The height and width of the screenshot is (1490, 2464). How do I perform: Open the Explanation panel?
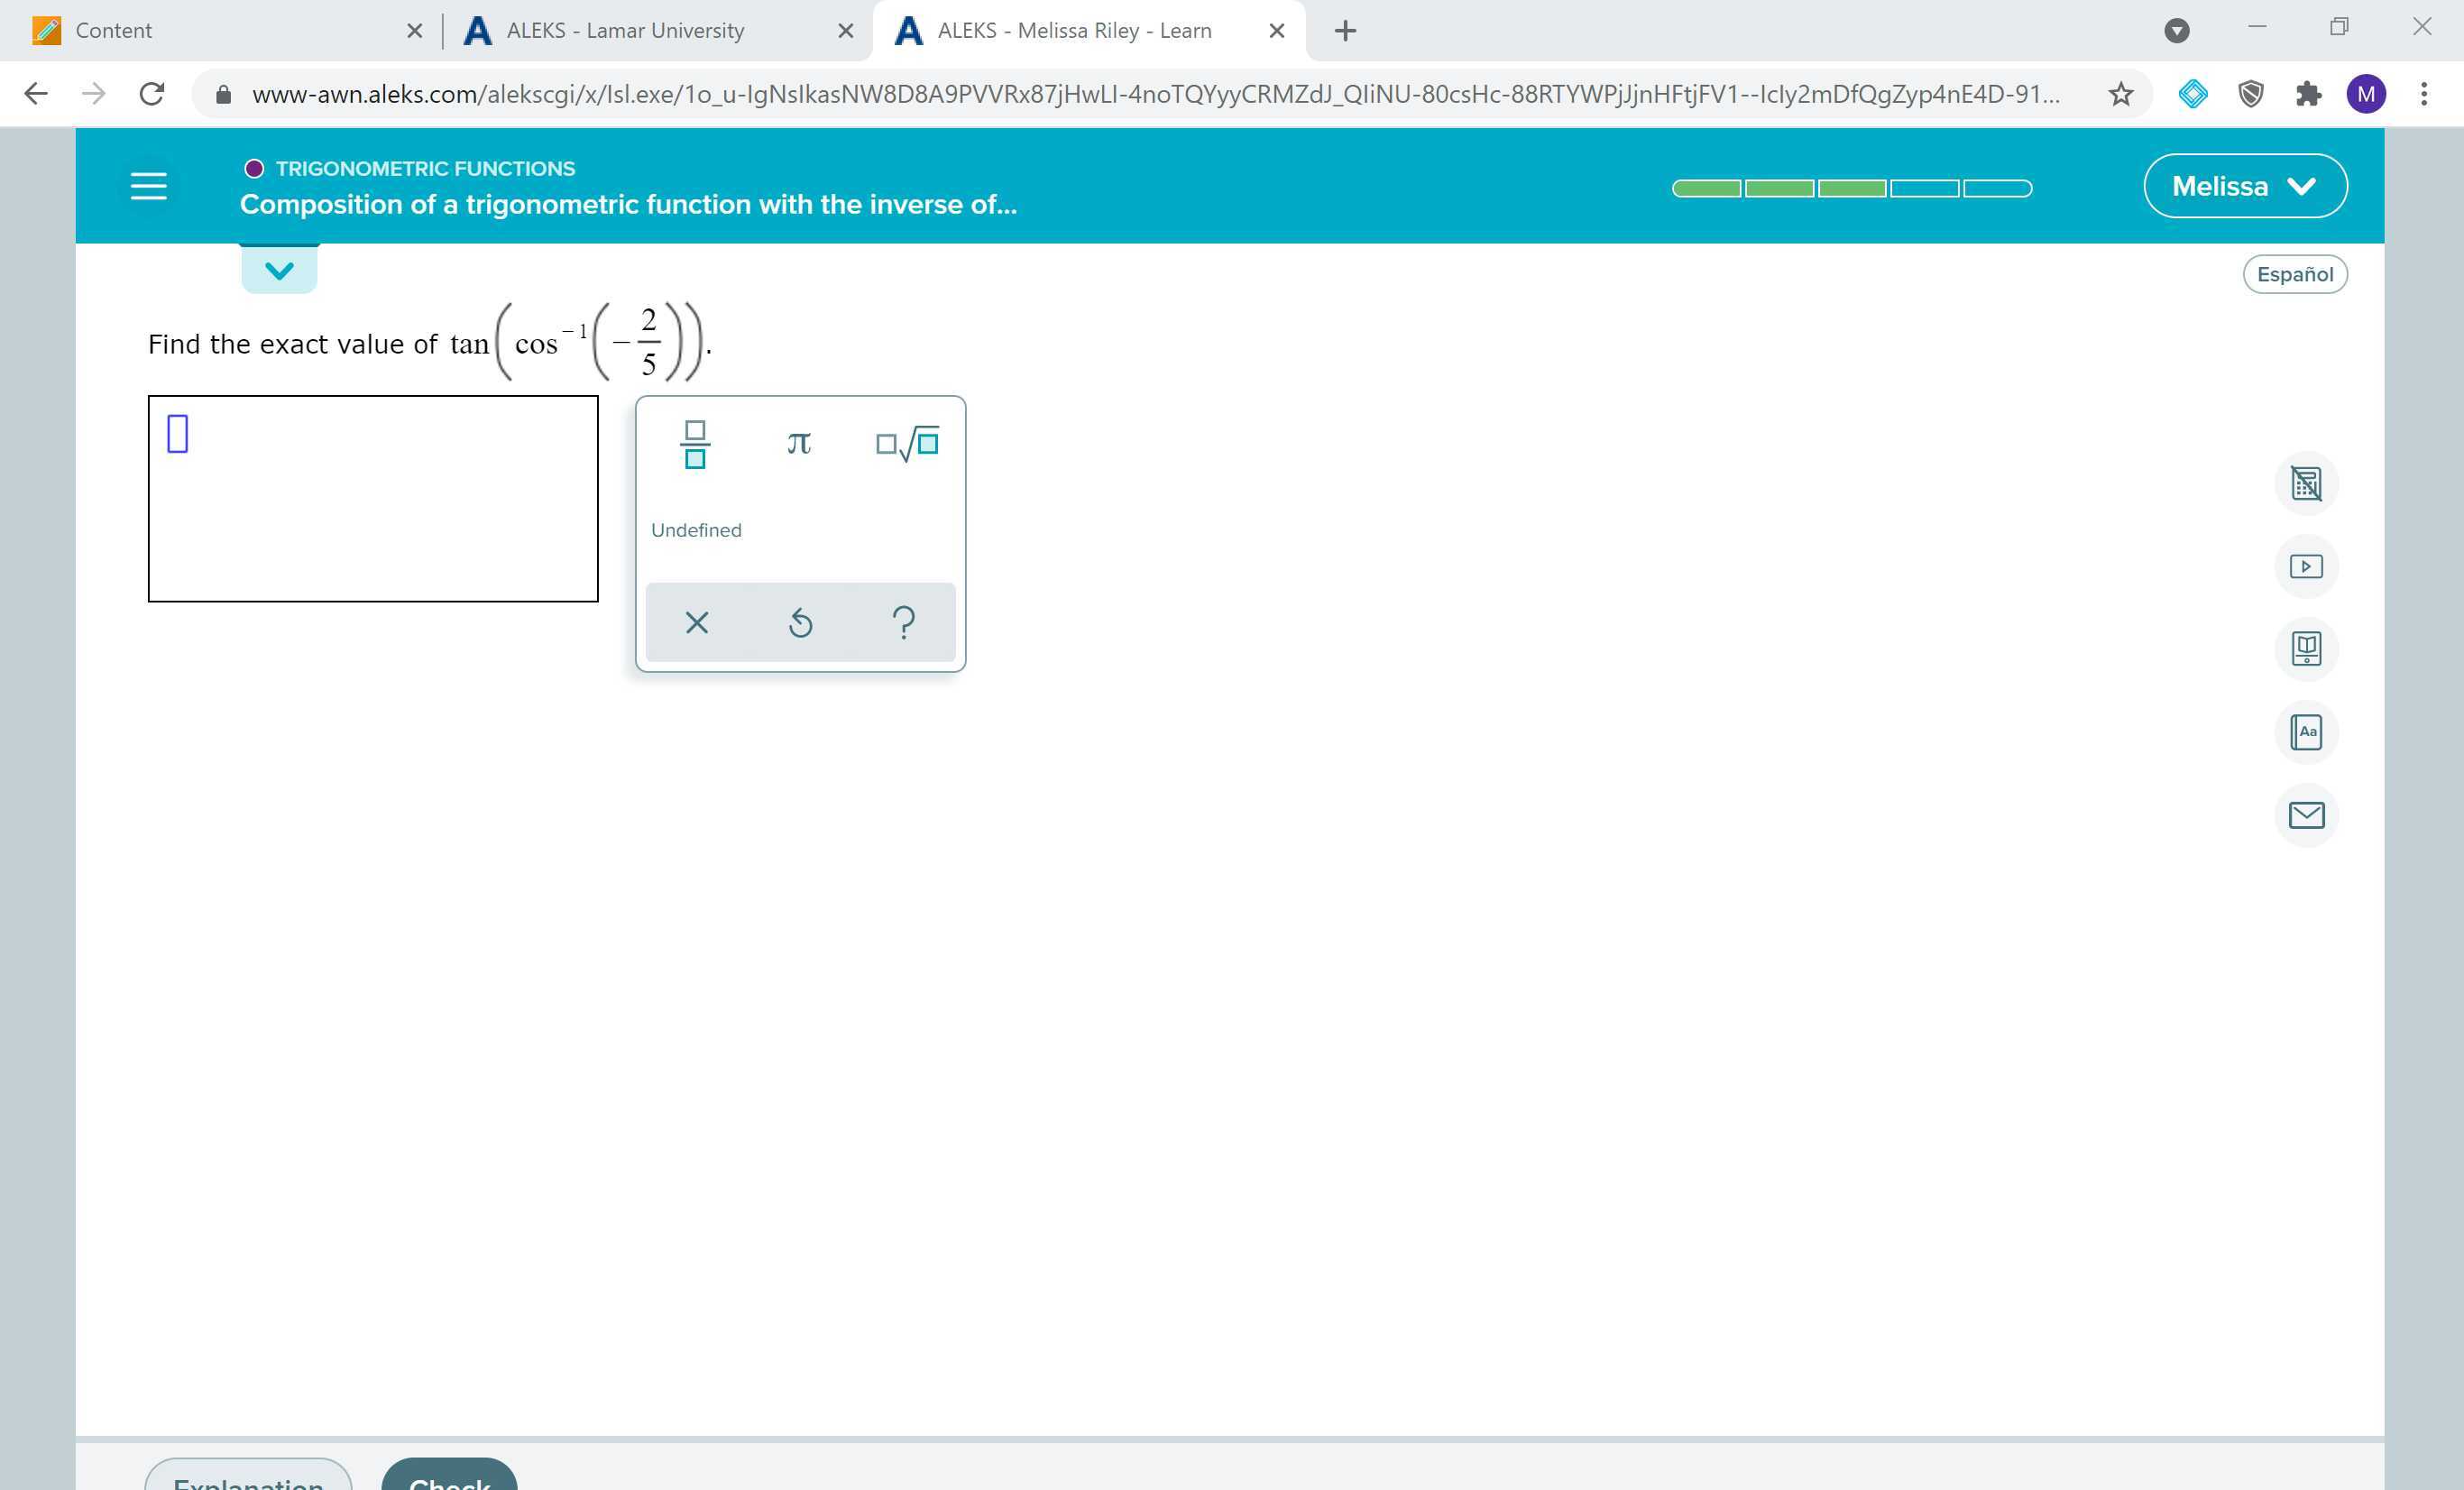[246, 1481]
